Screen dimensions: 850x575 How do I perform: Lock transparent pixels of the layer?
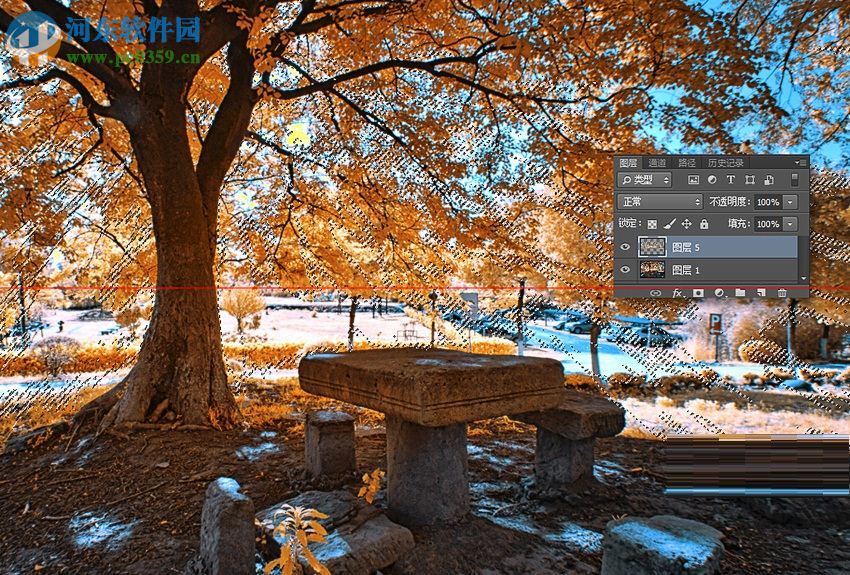click(652, 224)
